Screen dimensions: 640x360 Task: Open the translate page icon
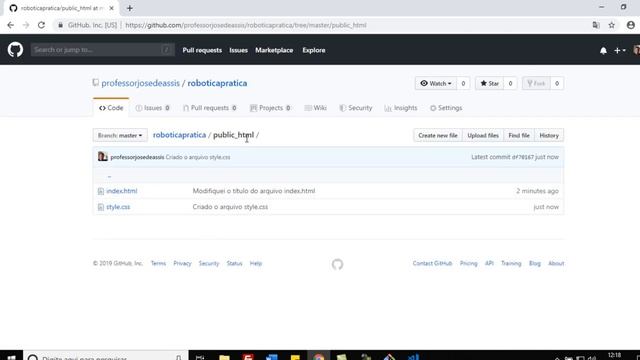(x=596, y=25)
